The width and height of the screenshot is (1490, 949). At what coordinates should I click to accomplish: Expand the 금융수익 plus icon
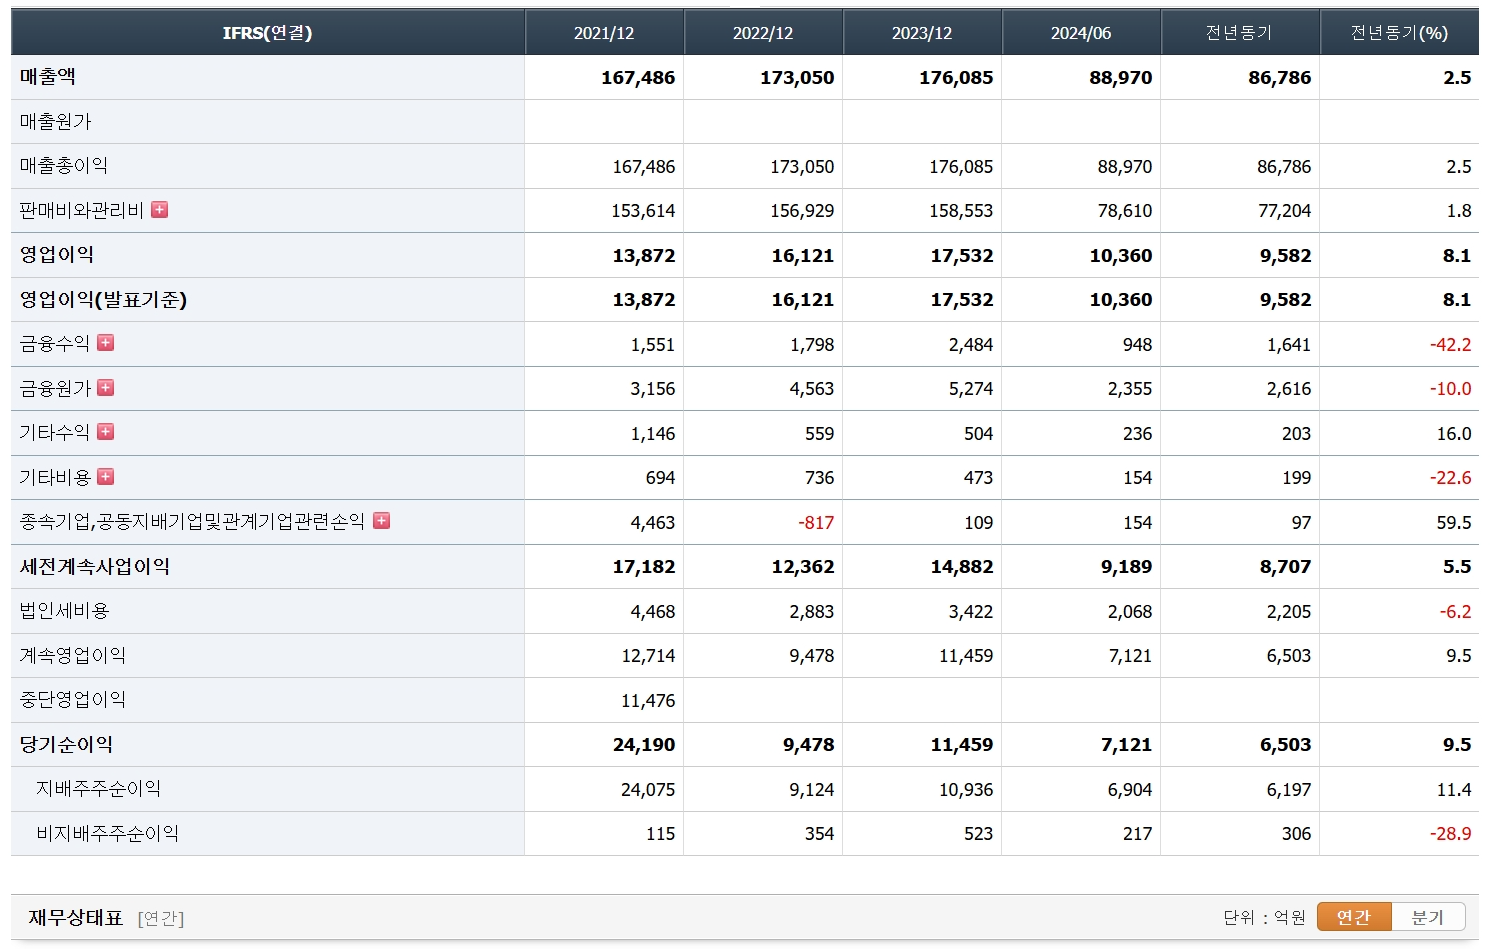(105, 343)
